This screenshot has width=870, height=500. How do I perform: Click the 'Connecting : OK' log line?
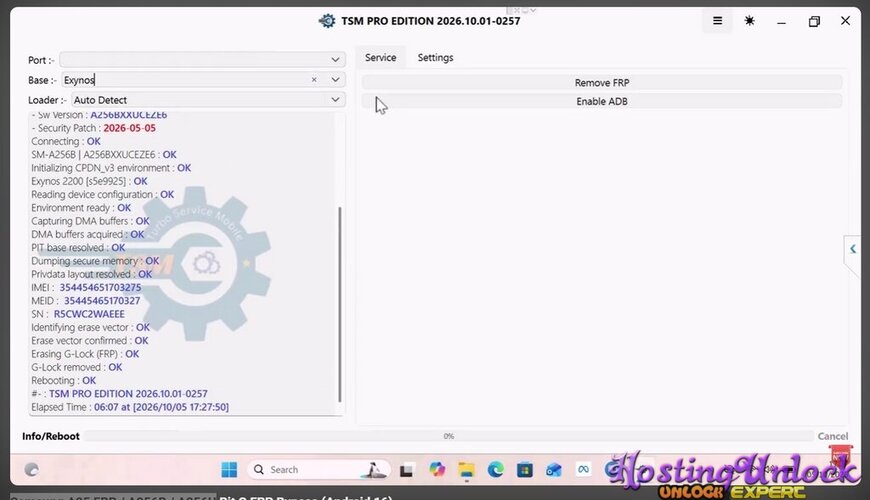[x=65, y=142]
